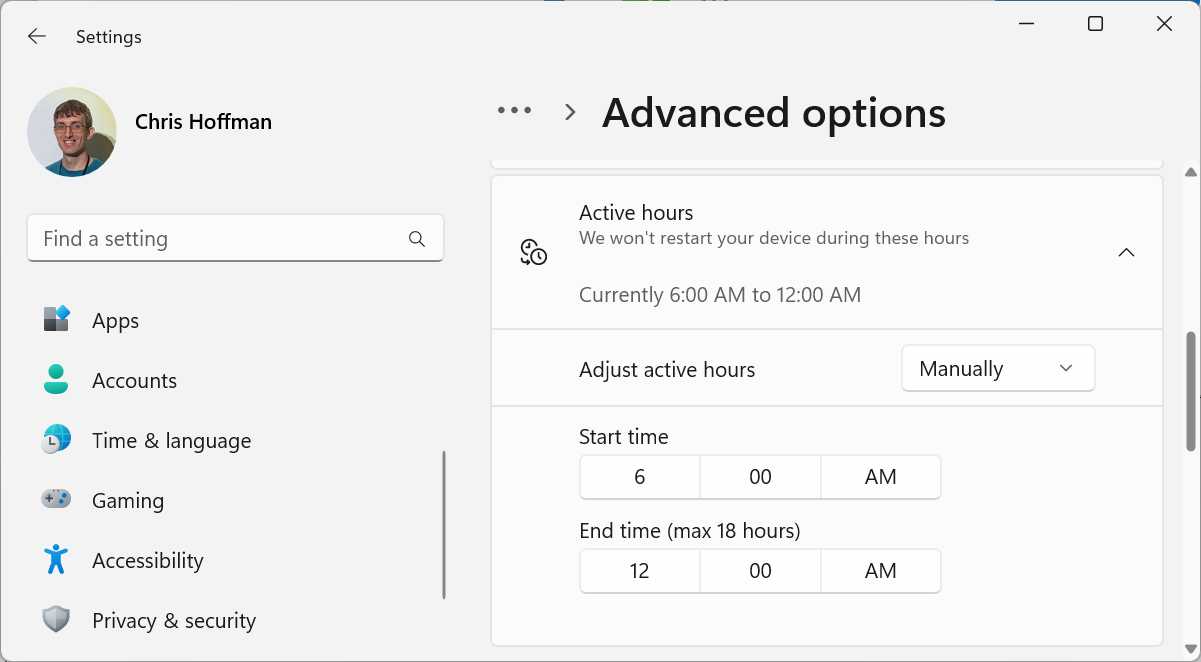Click the Find a setting search box
The height and width of the screenshot is (662, 1201).
click(220, 239)
